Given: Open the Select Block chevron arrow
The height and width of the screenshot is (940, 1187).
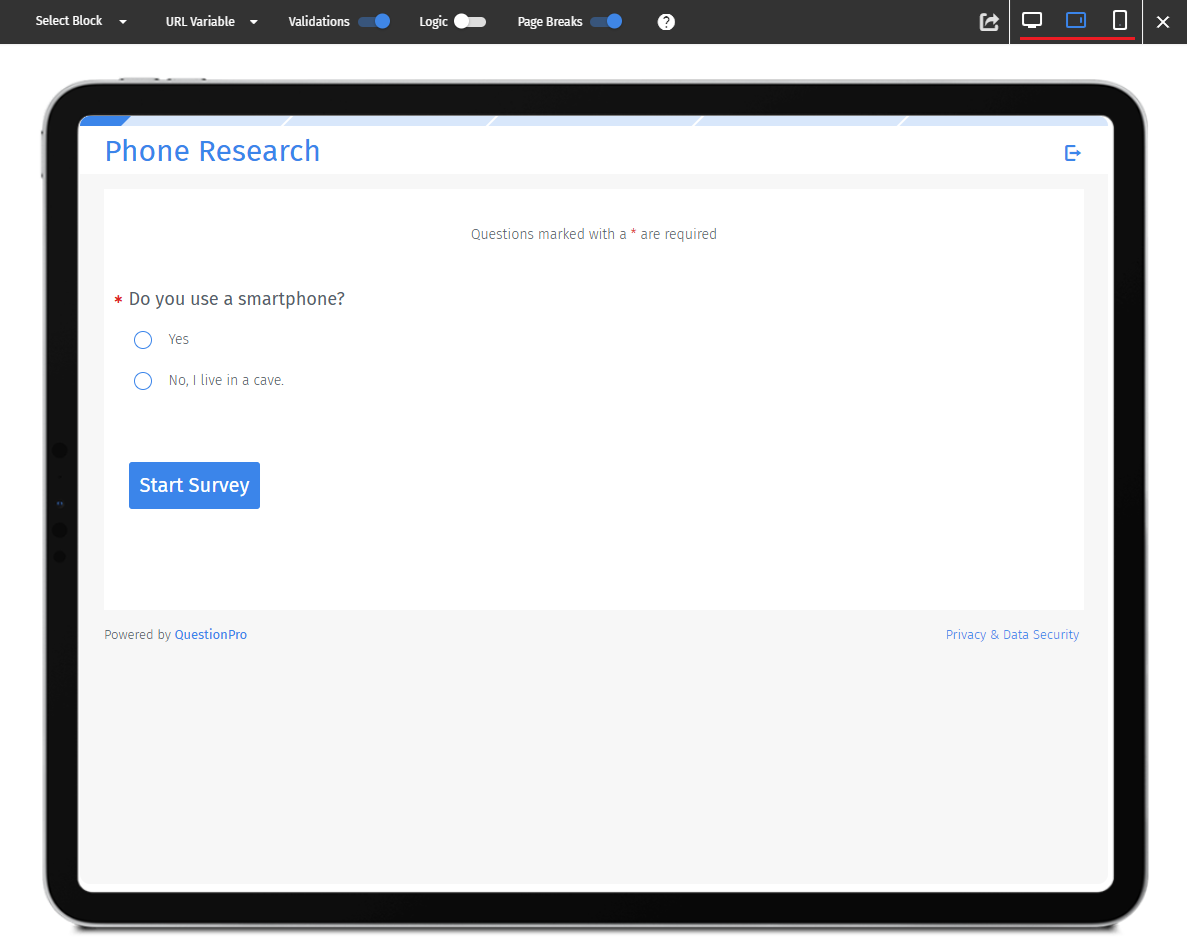Looking at the screenshot, I should click(122, 21).
